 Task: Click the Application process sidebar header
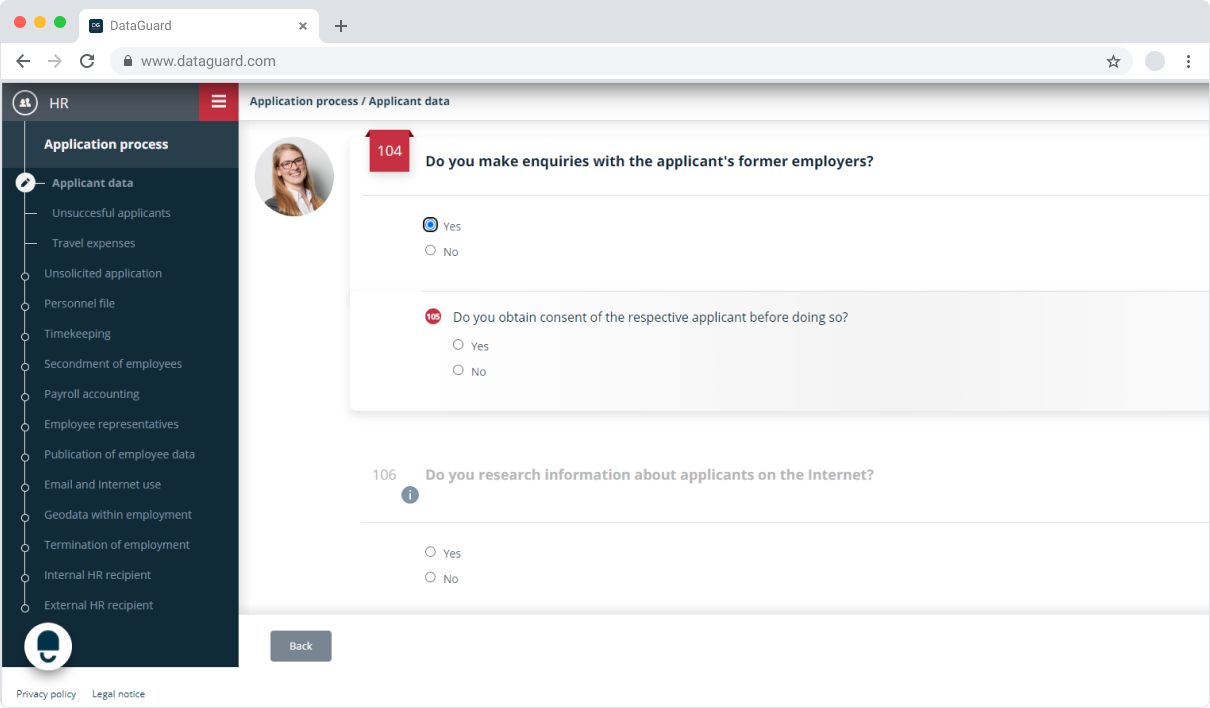pos(106,144)
